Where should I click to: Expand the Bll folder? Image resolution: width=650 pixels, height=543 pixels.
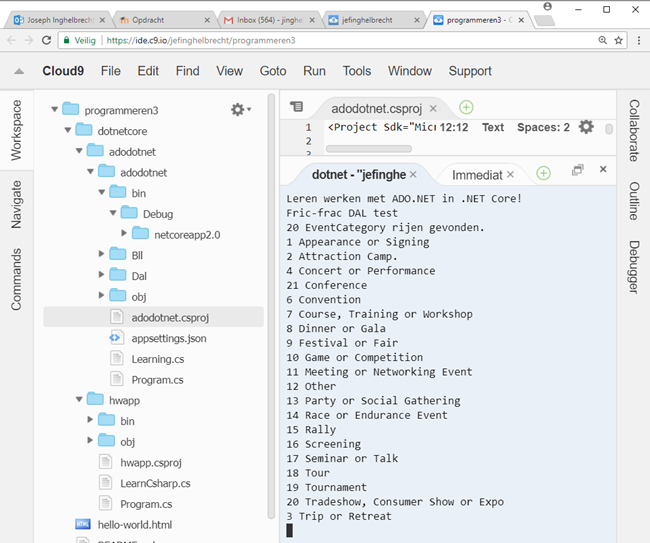[102, 253]
